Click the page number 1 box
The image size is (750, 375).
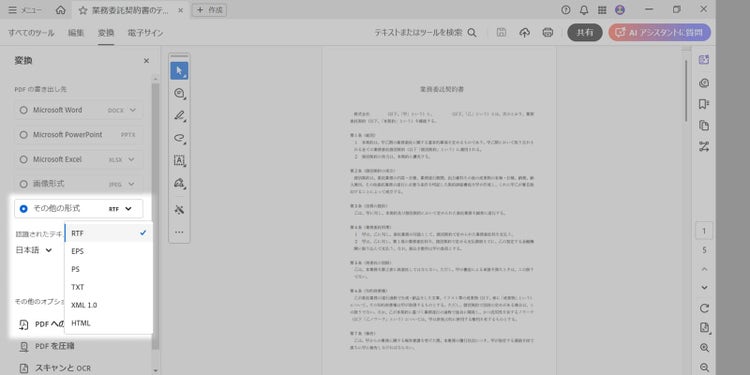pos(704,231)
